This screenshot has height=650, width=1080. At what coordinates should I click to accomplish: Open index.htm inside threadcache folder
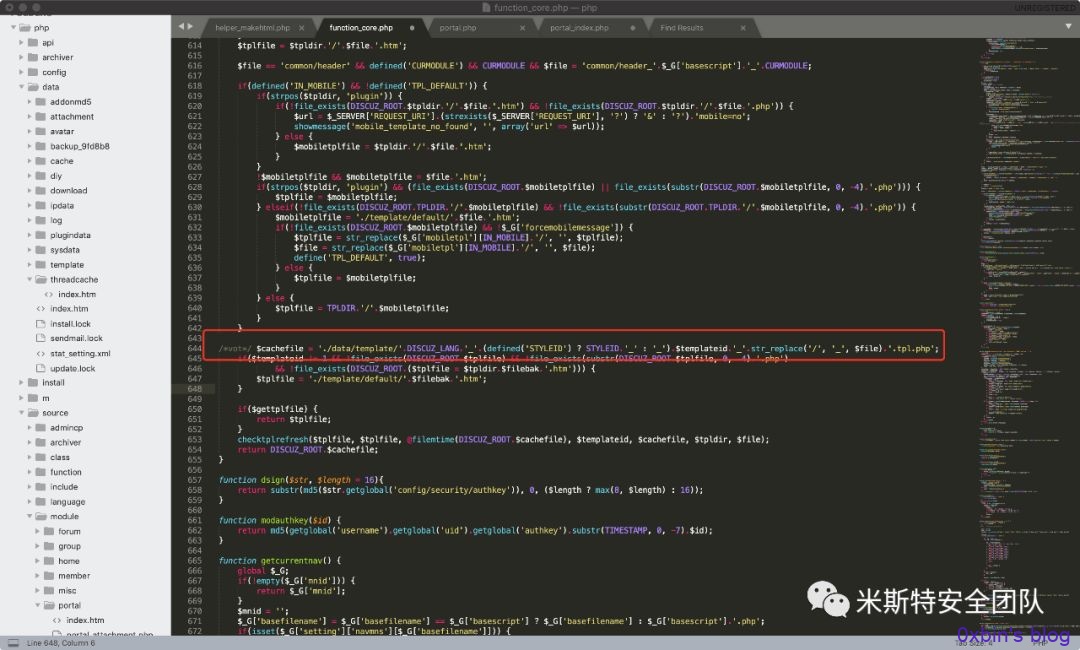(76, 294)
